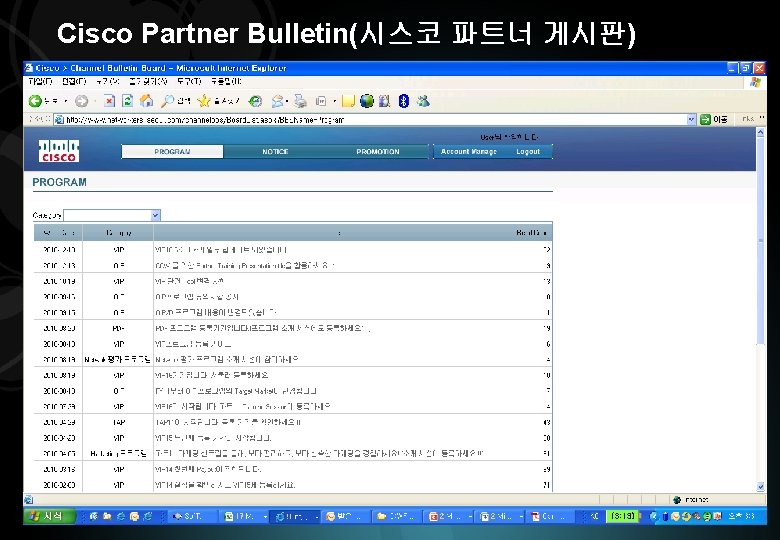780x540 pixels.
Task: Click the blue Bluetooth toolbar icon
Action: point(404,101)
